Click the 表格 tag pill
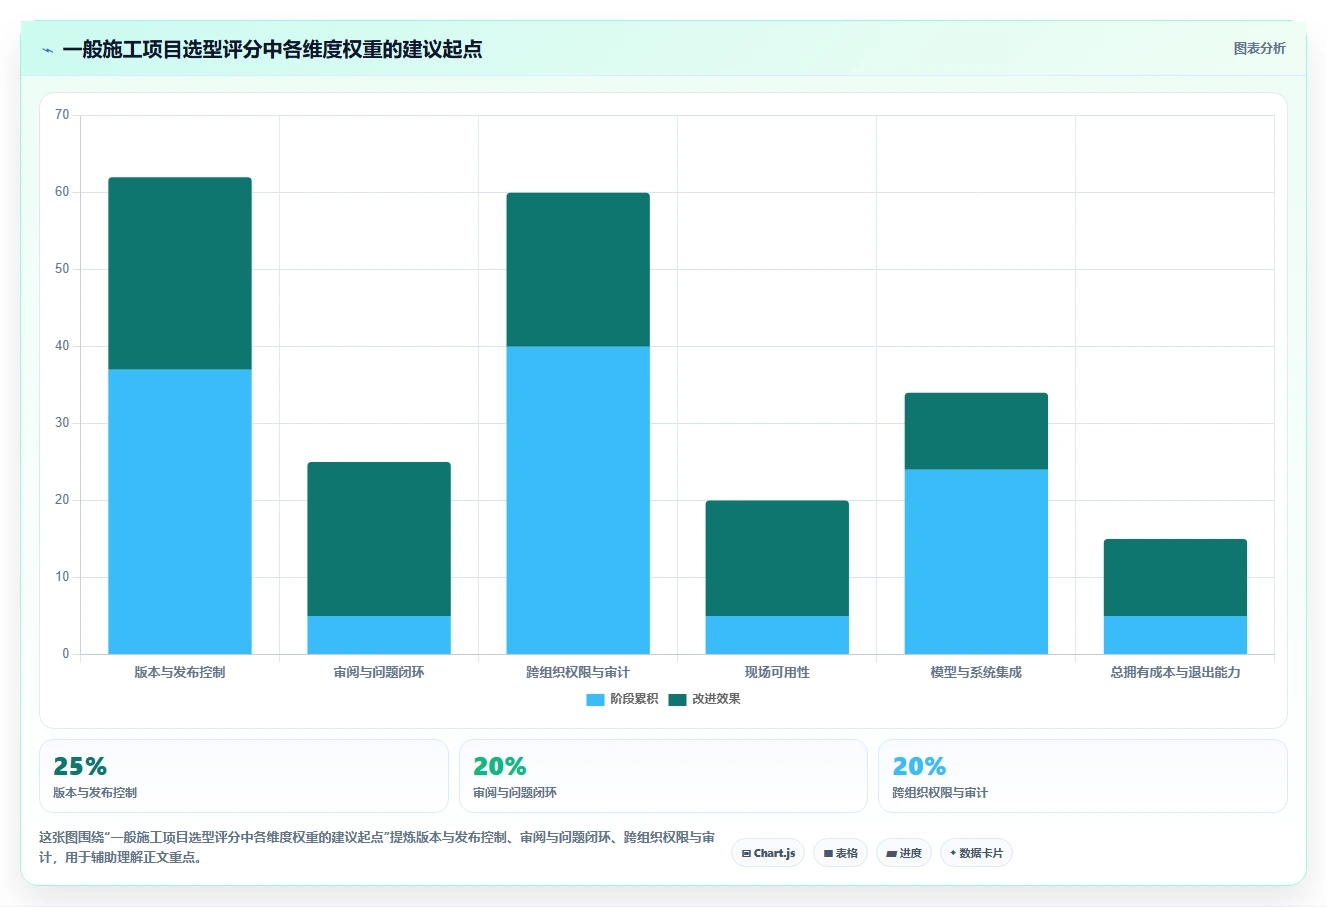The height and width of the screenshot is (907, 1327). click(x=841, y=853)
